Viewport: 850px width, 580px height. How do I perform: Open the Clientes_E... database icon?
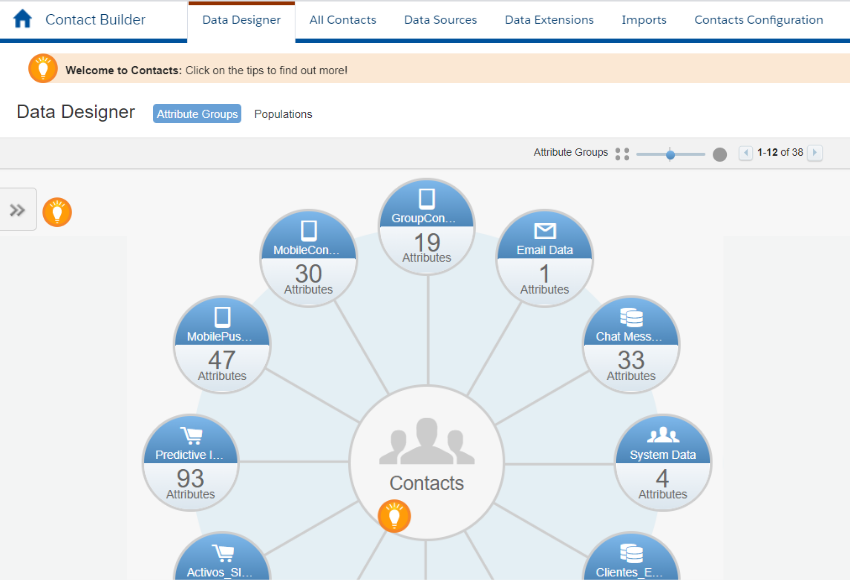point(631,553)
